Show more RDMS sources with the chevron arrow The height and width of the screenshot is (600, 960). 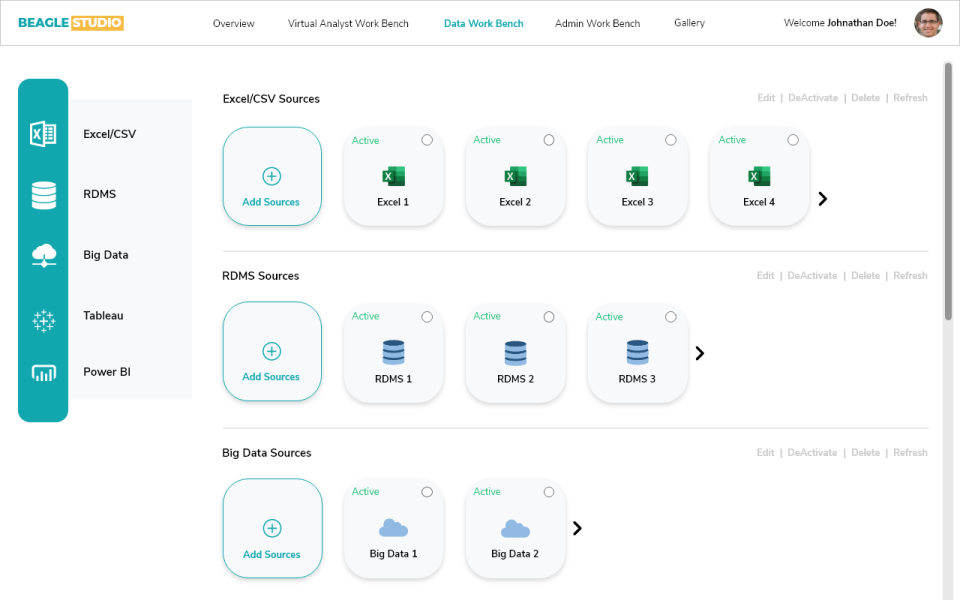(x=700, y=353)
